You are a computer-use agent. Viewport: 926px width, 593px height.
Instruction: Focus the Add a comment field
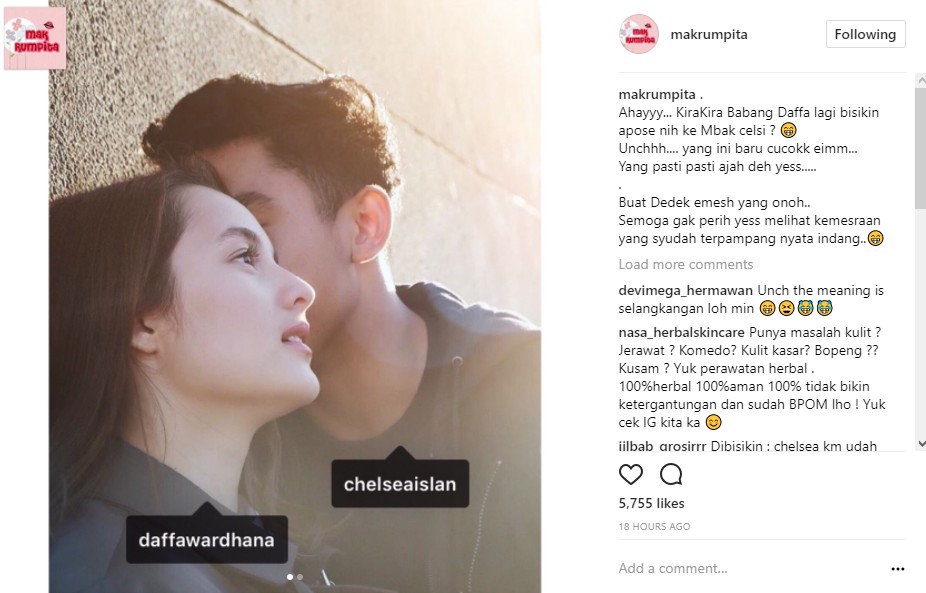click(x=750, y=568)
